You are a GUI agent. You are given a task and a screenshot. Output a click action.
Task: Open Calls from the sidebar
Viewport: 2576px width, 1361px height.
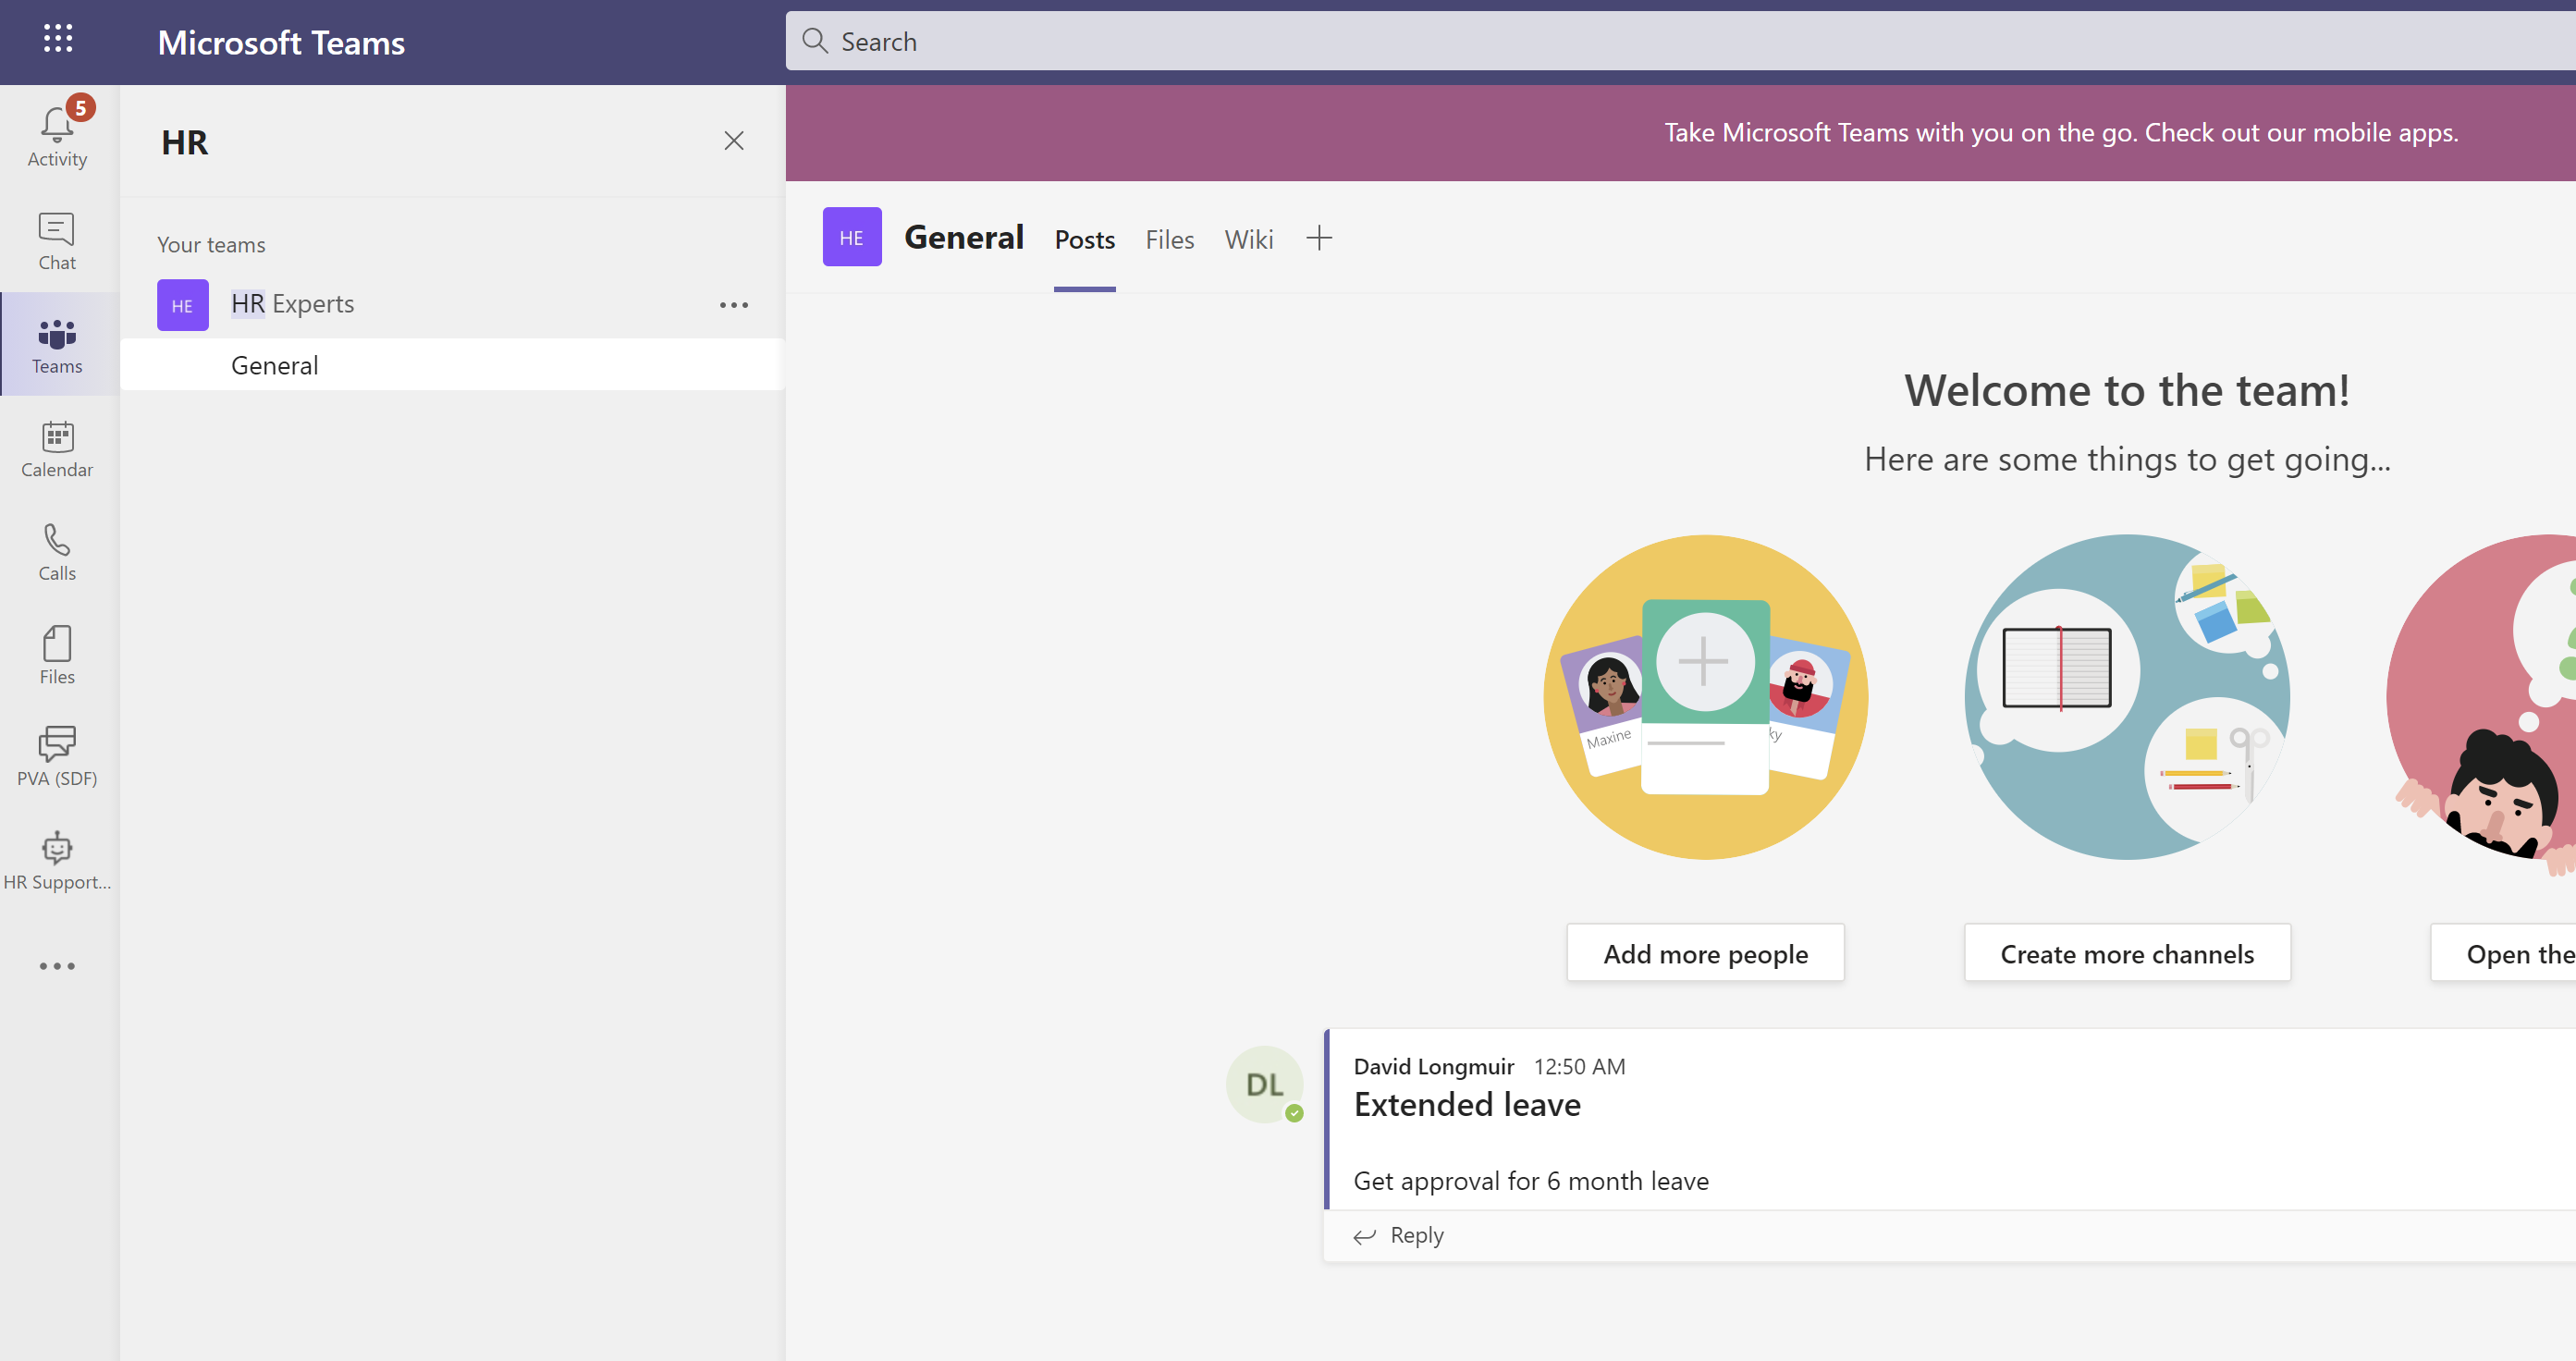[57, 552]
